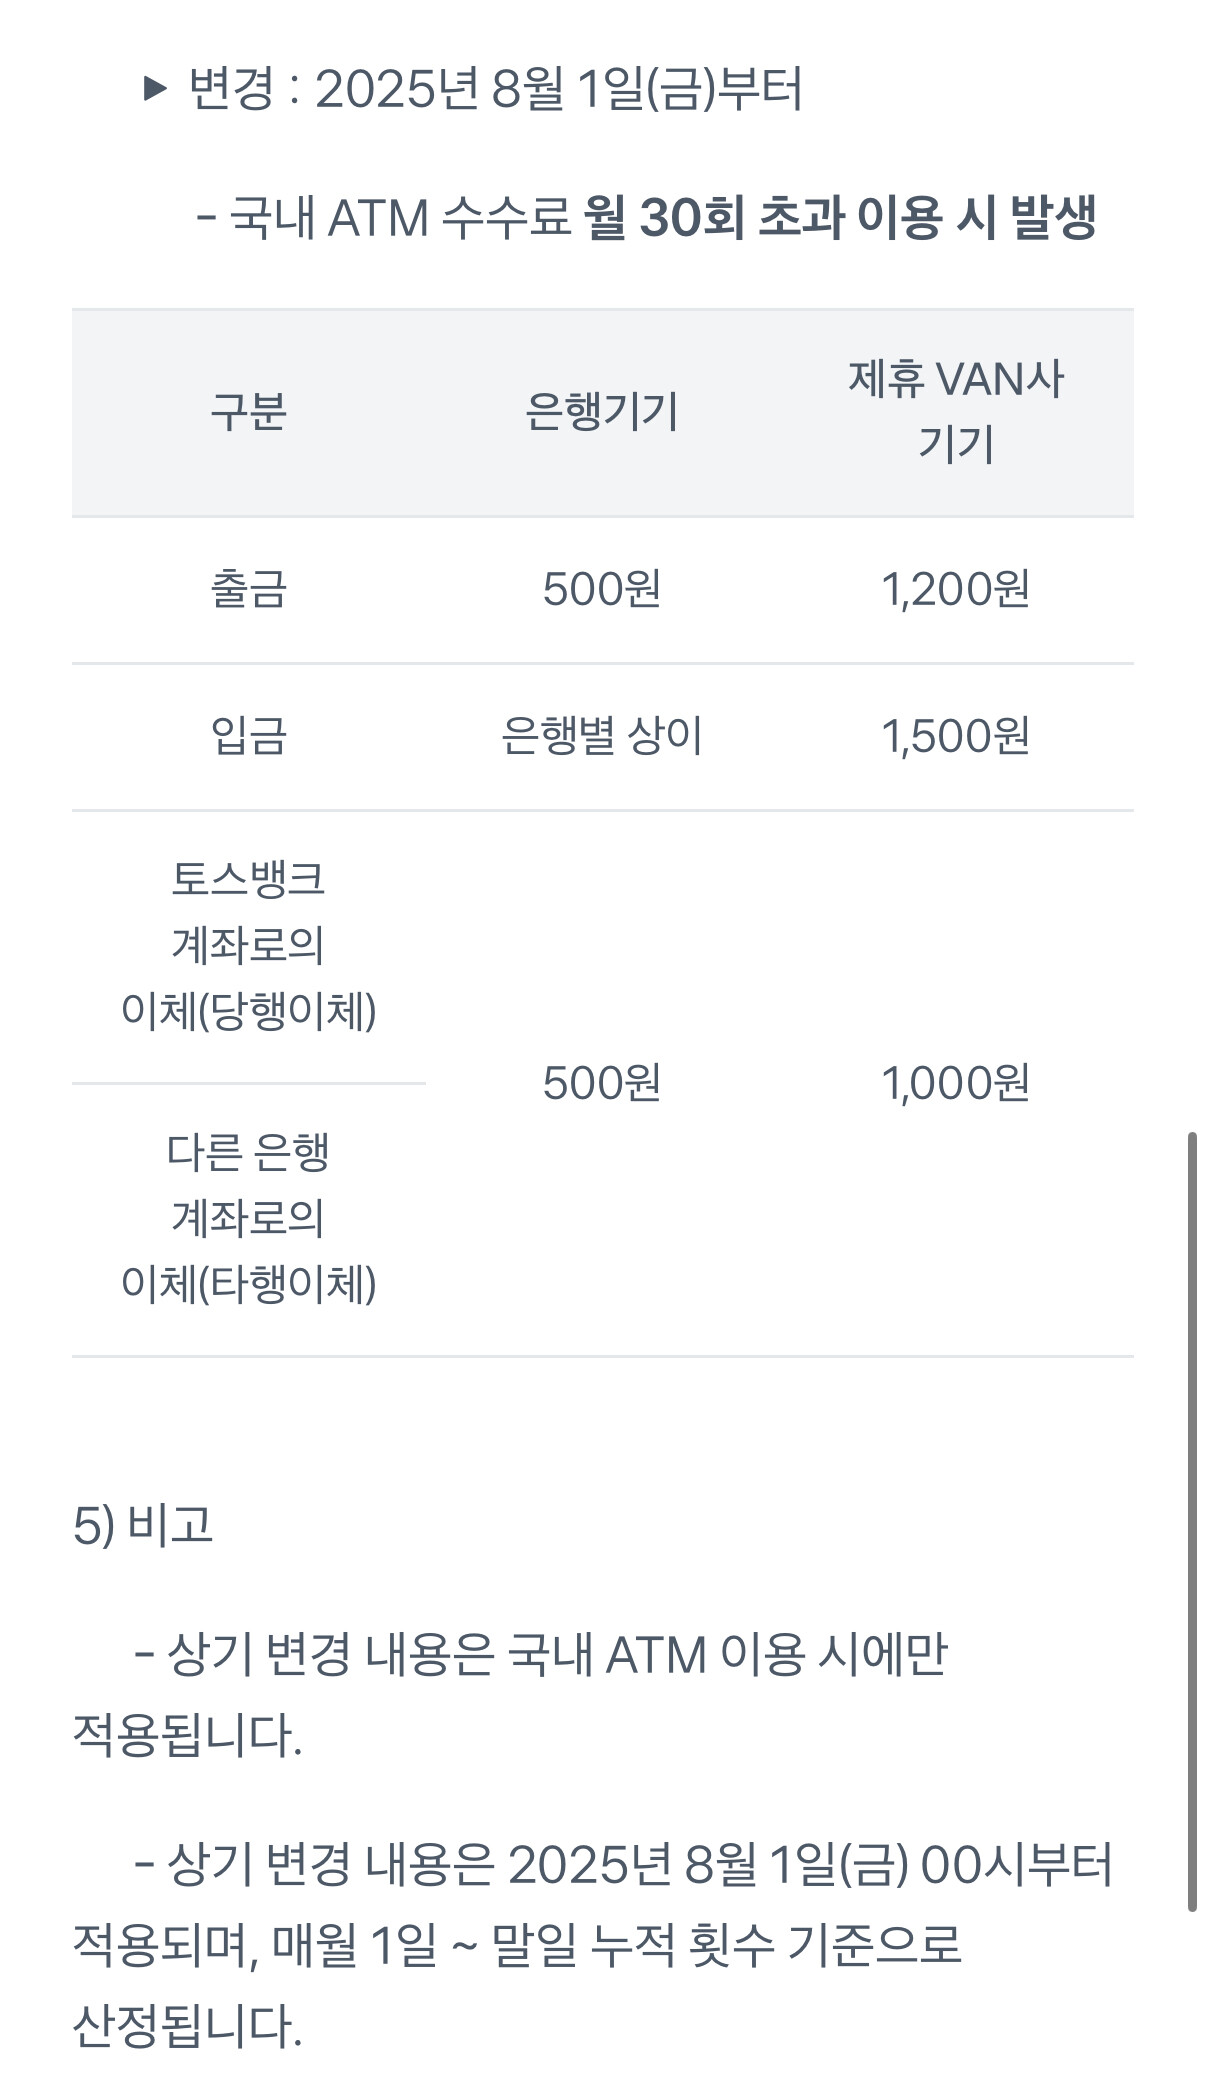Click the 토스뱅크 계좌로의 이체(당행이체) cell
1206x2089 pixels.
(249, 946)
